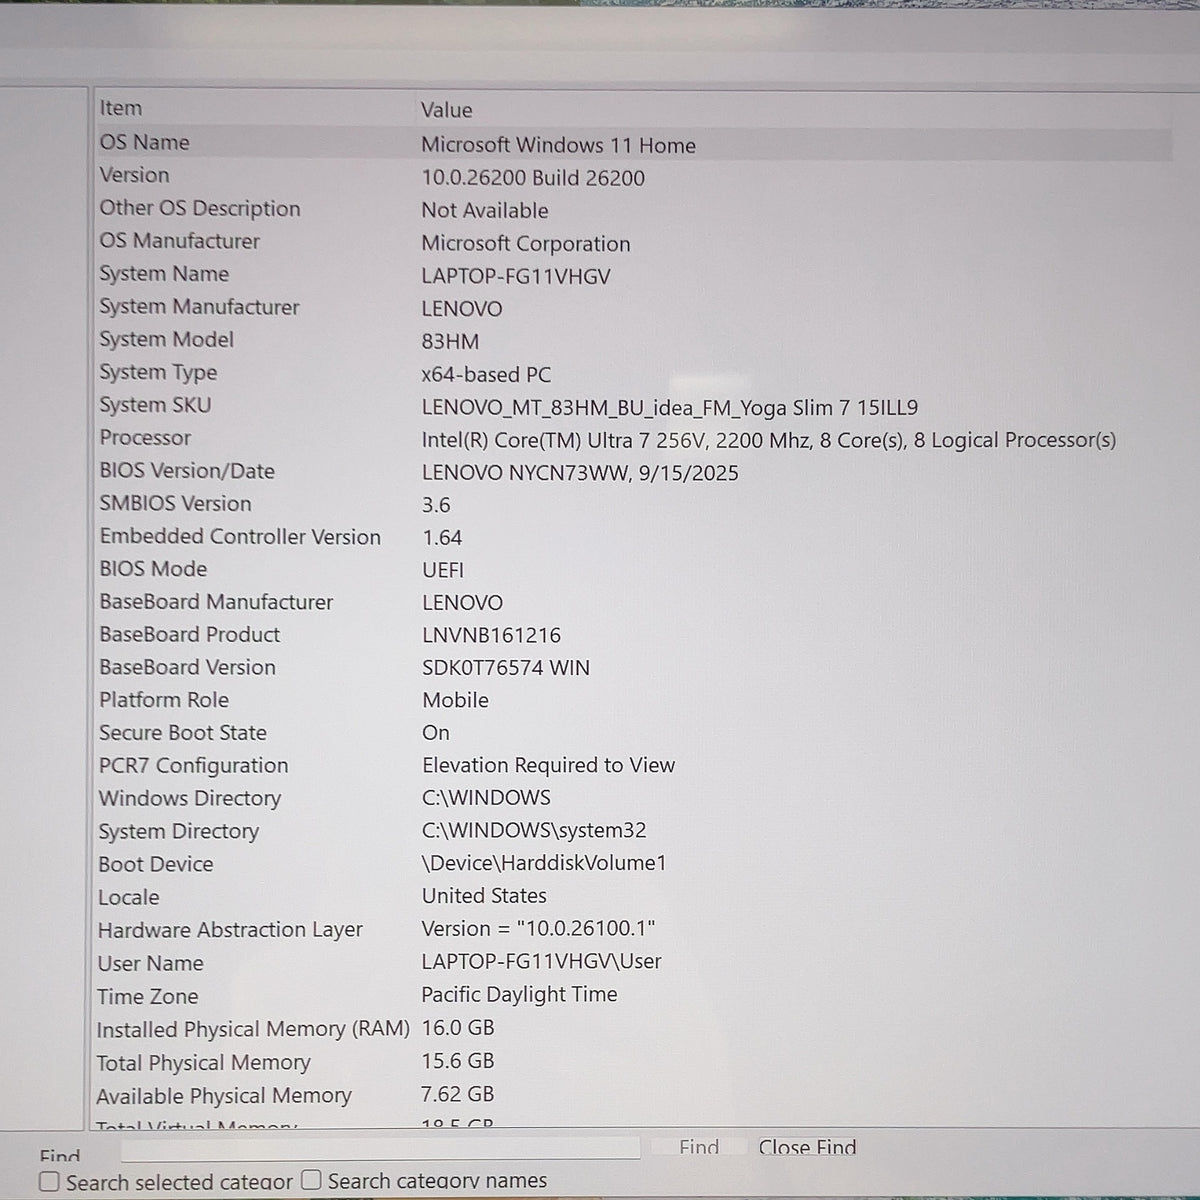Screen dimensions: 1200x1200
Task: Enable the Search selected category checkbox
Action: 49,1182
